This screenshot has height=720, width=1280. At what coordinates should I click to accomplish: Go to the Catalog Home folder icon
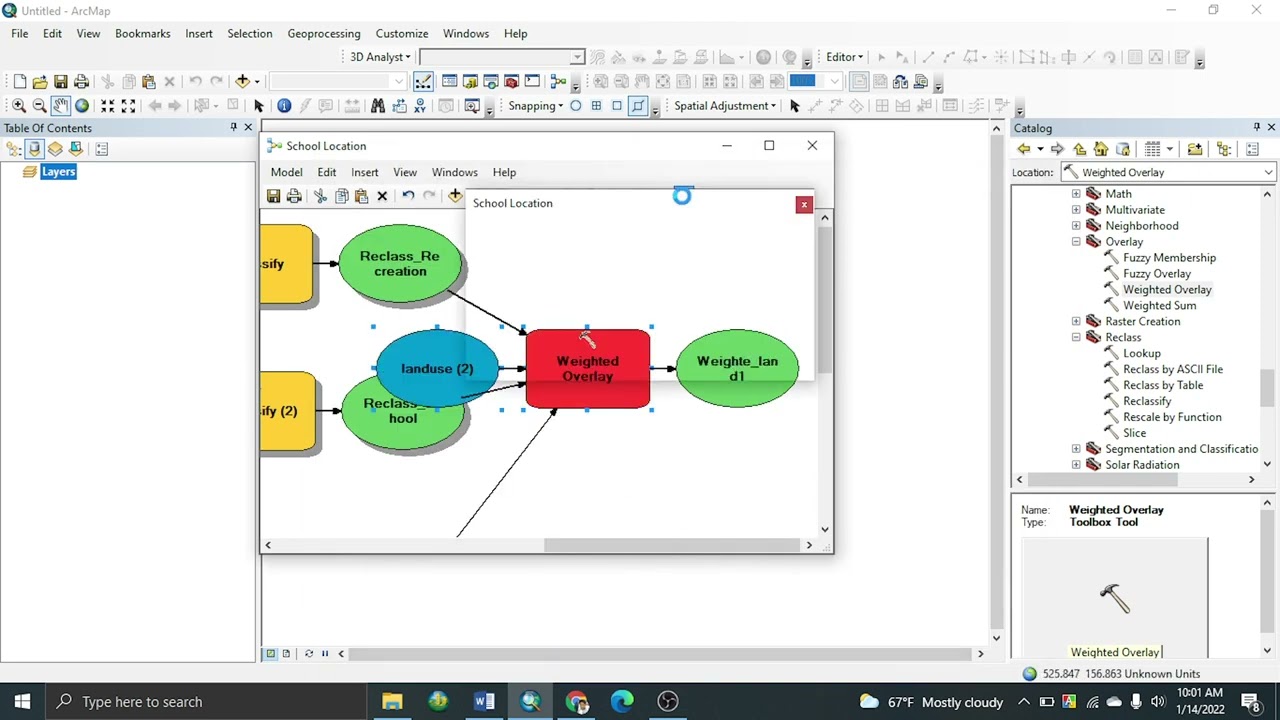(1101, 149)
